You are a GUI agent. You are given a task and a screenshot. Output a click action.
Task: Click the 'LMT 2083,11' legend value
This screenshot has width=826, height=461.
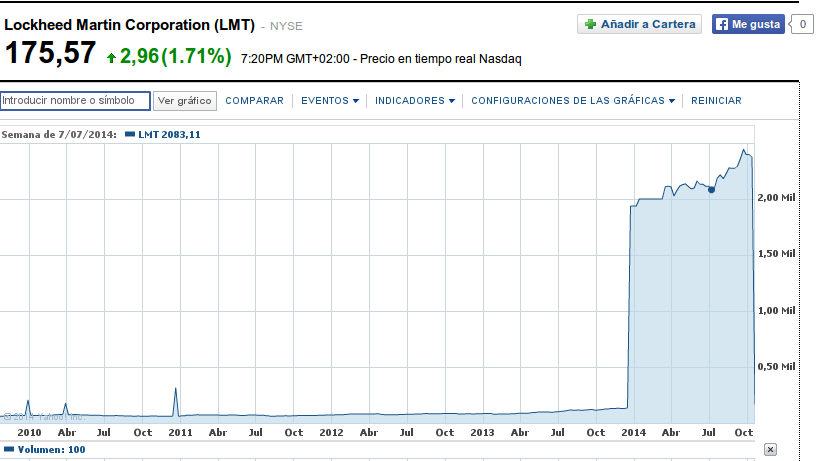[x=169, y=134]
